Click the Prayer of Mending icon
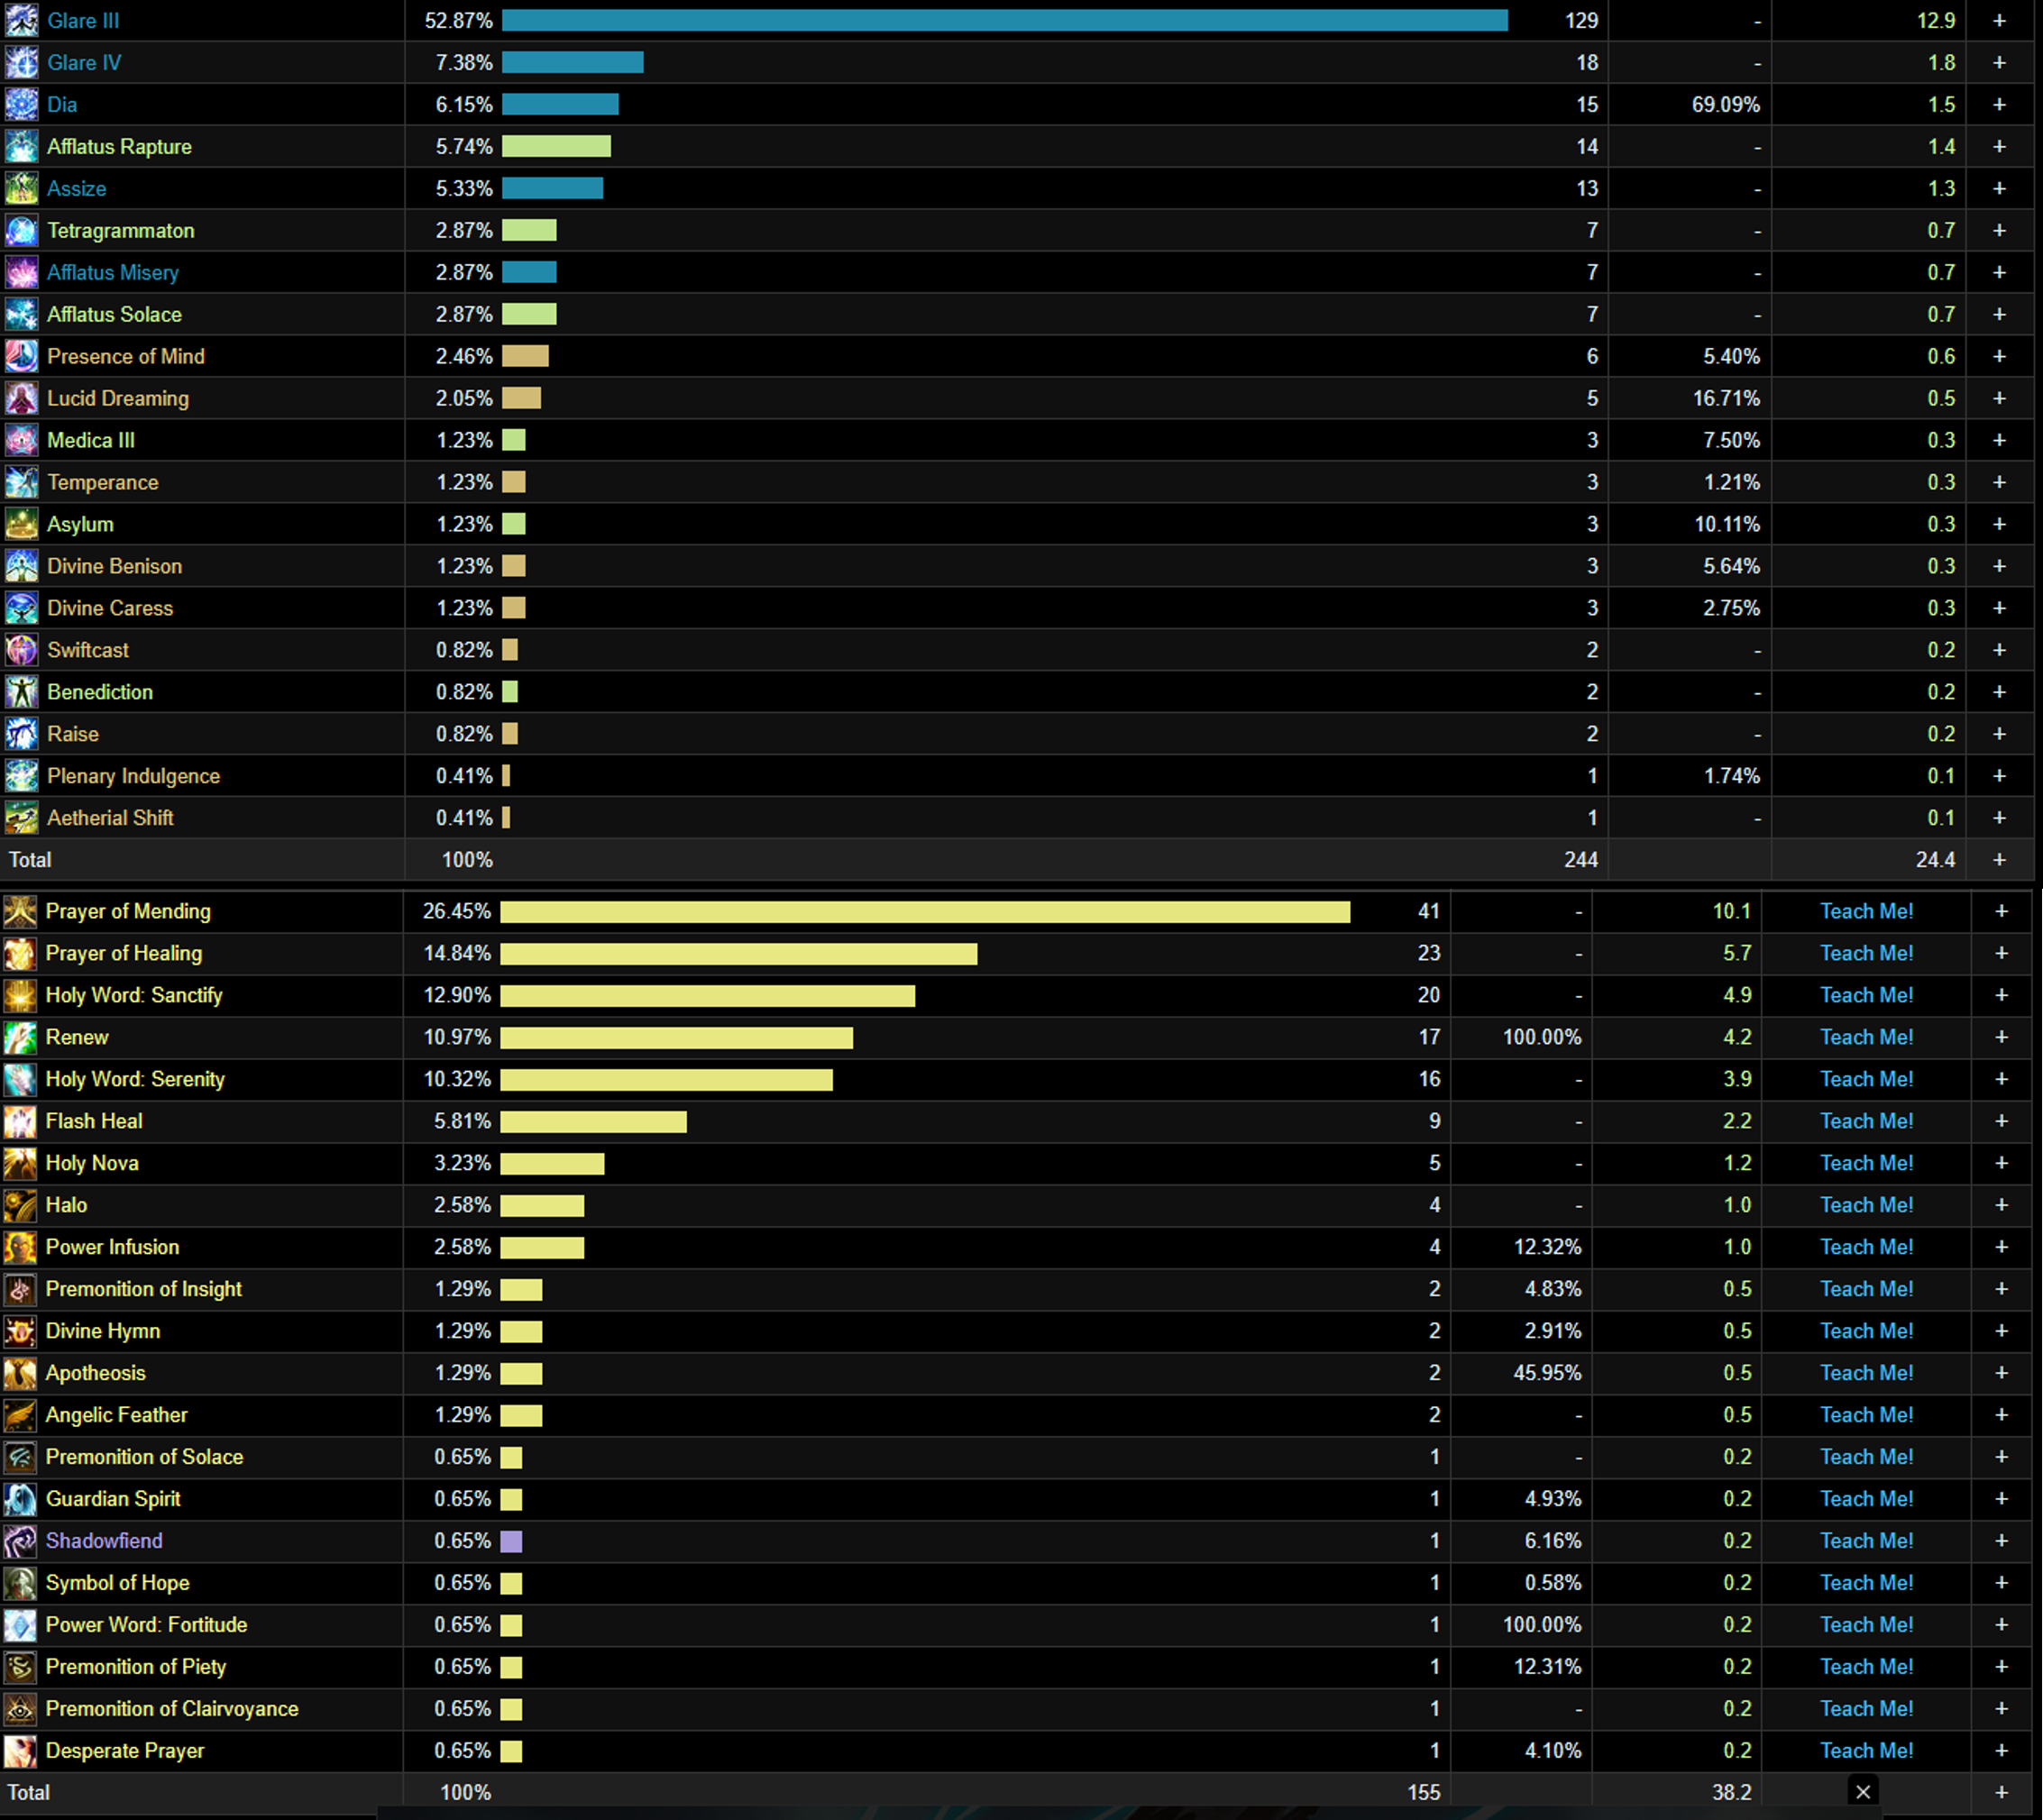This screenshot has height=1820, width=2043. [20, 911]
